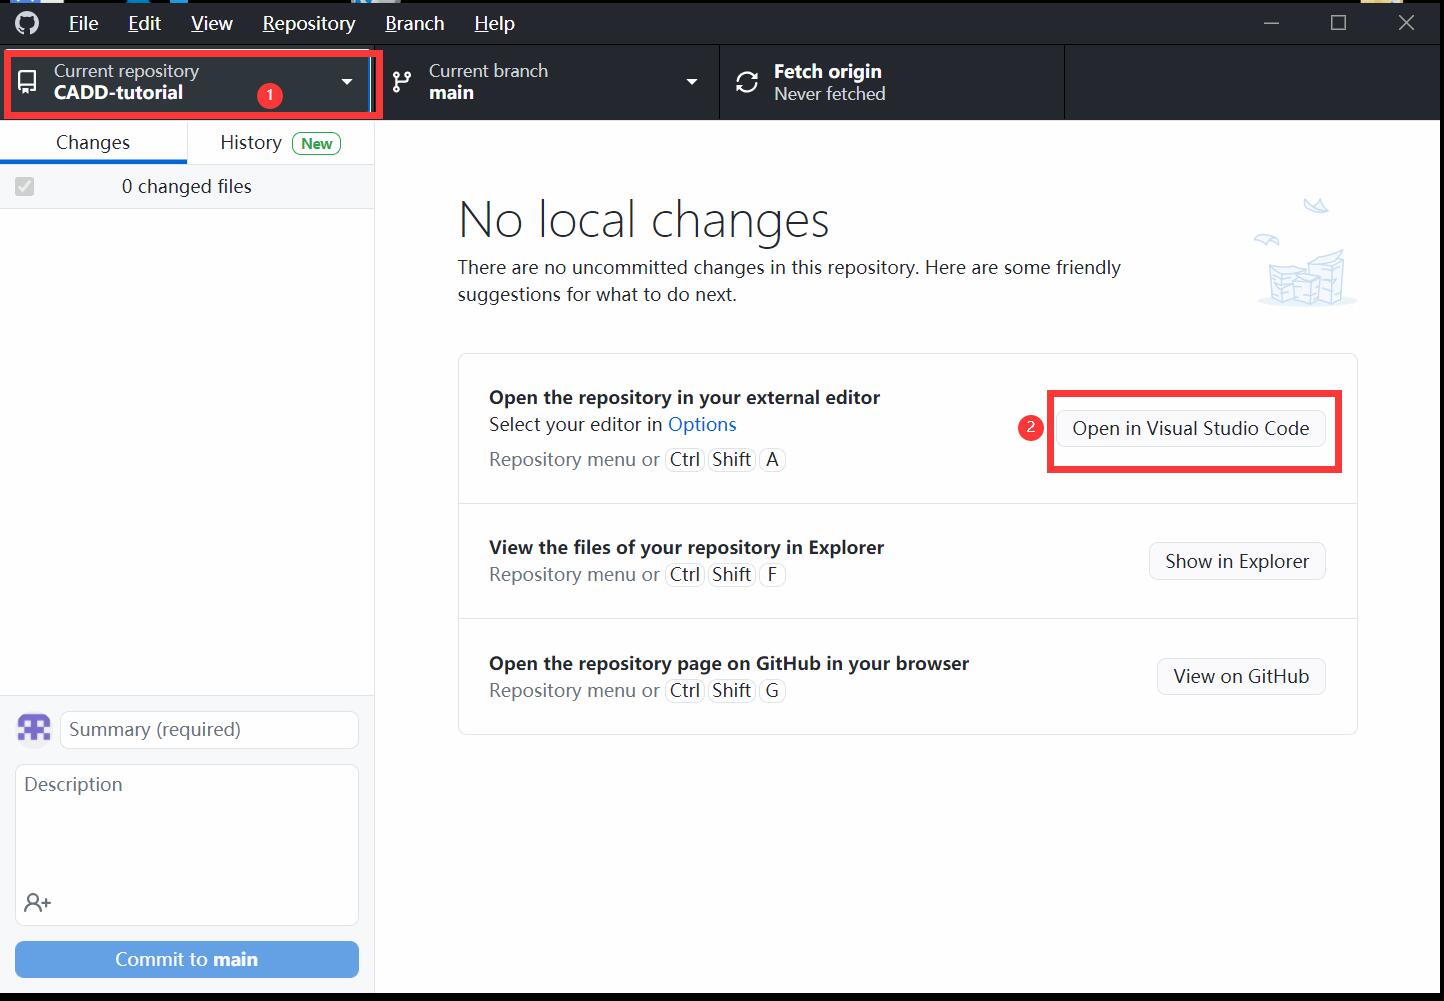Click the Ctrl Shift A shortcut hint
This screenshot has height=1001, width=1444.
coord(726,459)
